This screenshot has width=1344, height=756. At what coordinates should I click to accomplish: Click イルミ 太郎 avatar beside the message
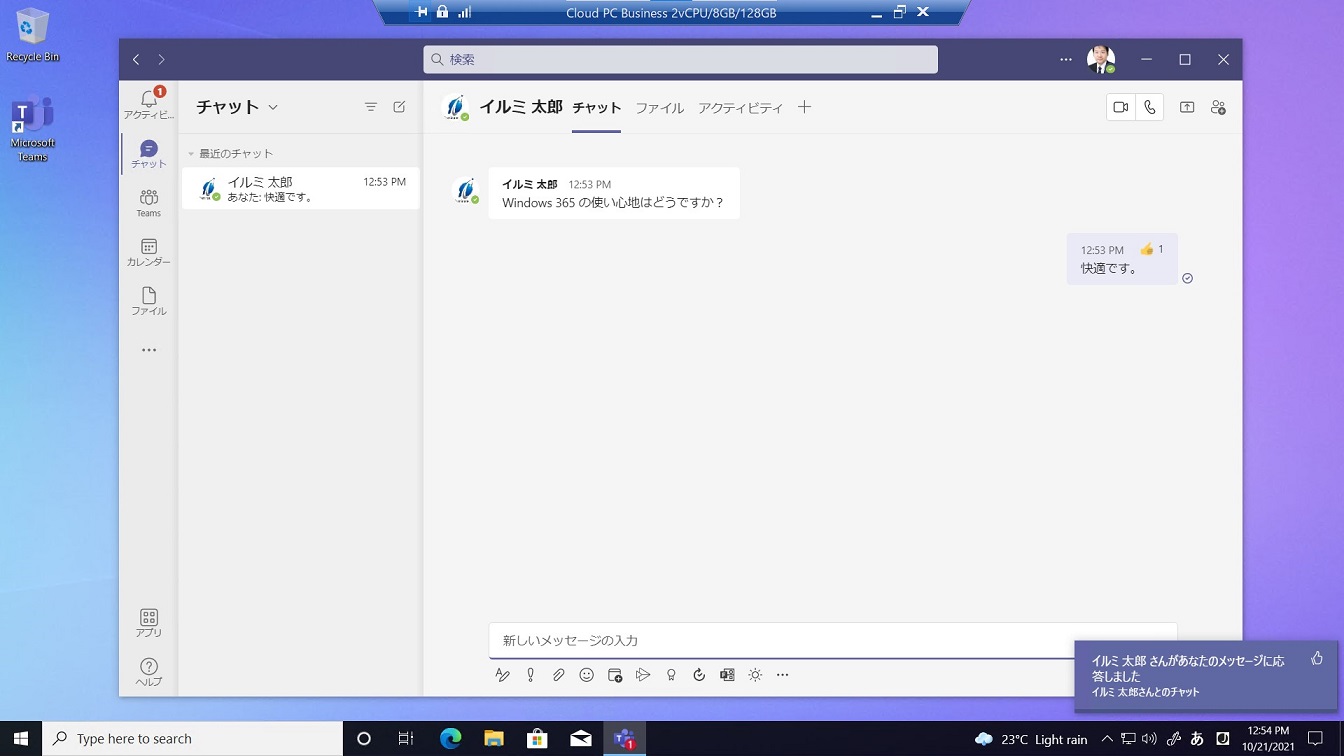(x=464, y=190)
